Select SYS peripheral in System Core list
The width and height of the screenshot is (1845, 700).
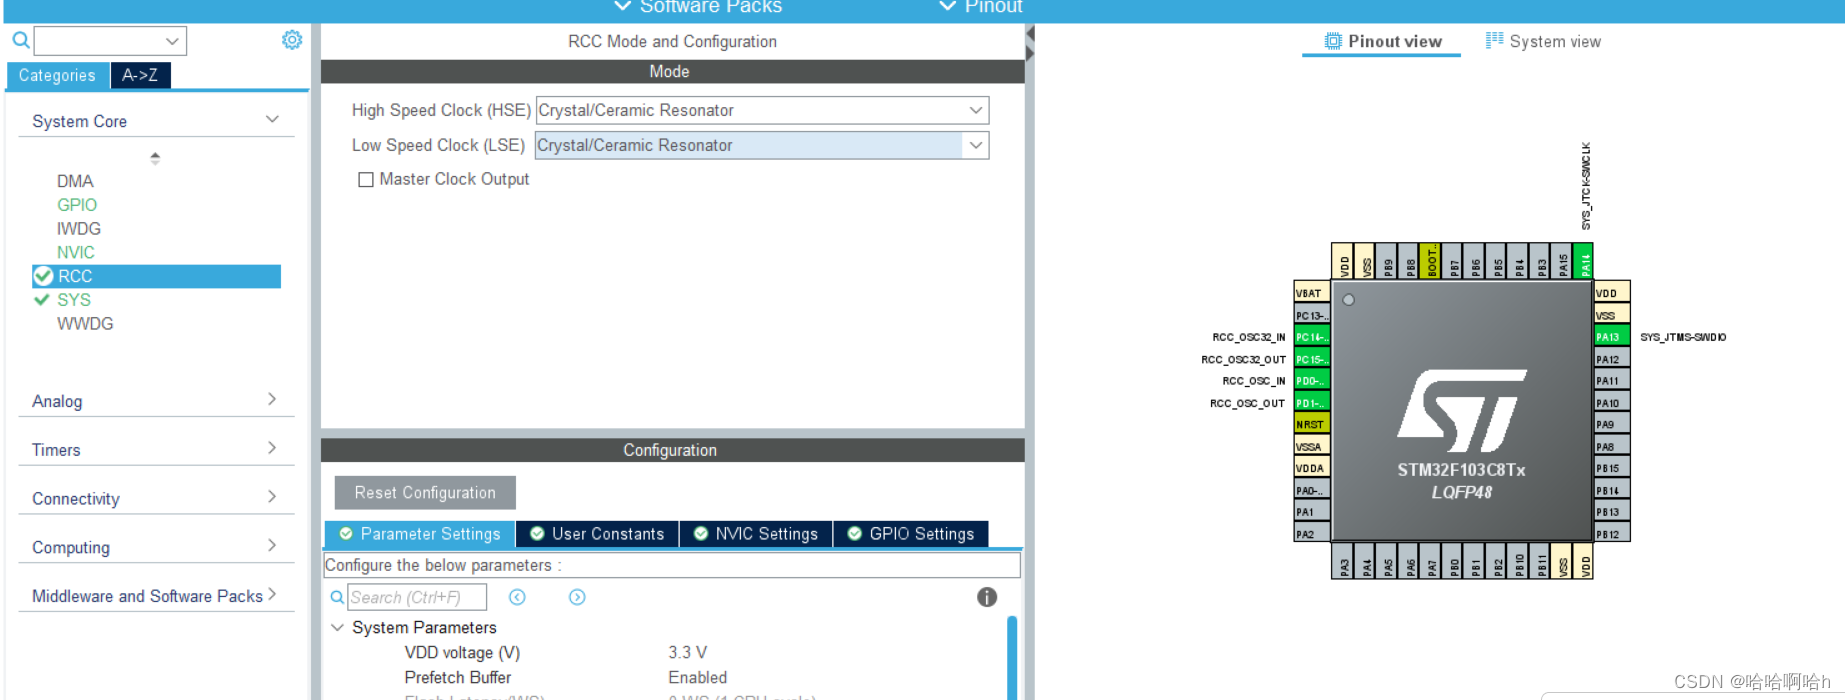73,300
